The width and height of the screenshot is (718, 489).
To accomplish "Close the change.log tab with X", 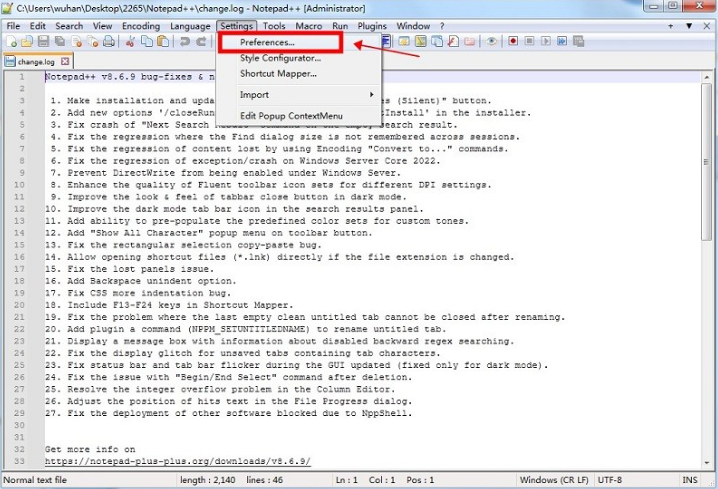I will pyautogui.click(x=62, y=62).
